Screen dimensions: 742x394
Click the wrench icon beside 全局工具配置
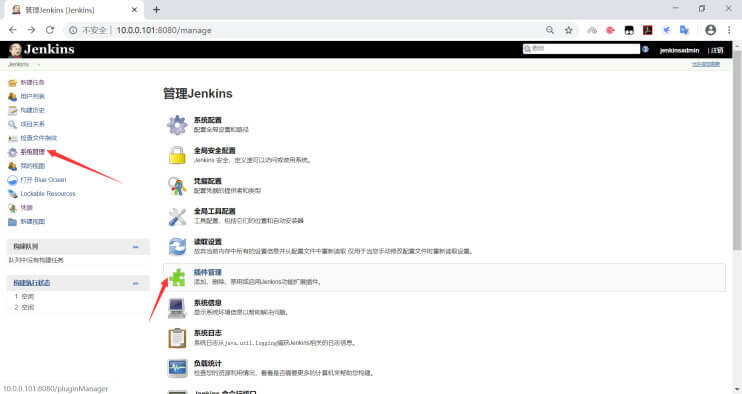pyautogui.click(x=177, y=216)
